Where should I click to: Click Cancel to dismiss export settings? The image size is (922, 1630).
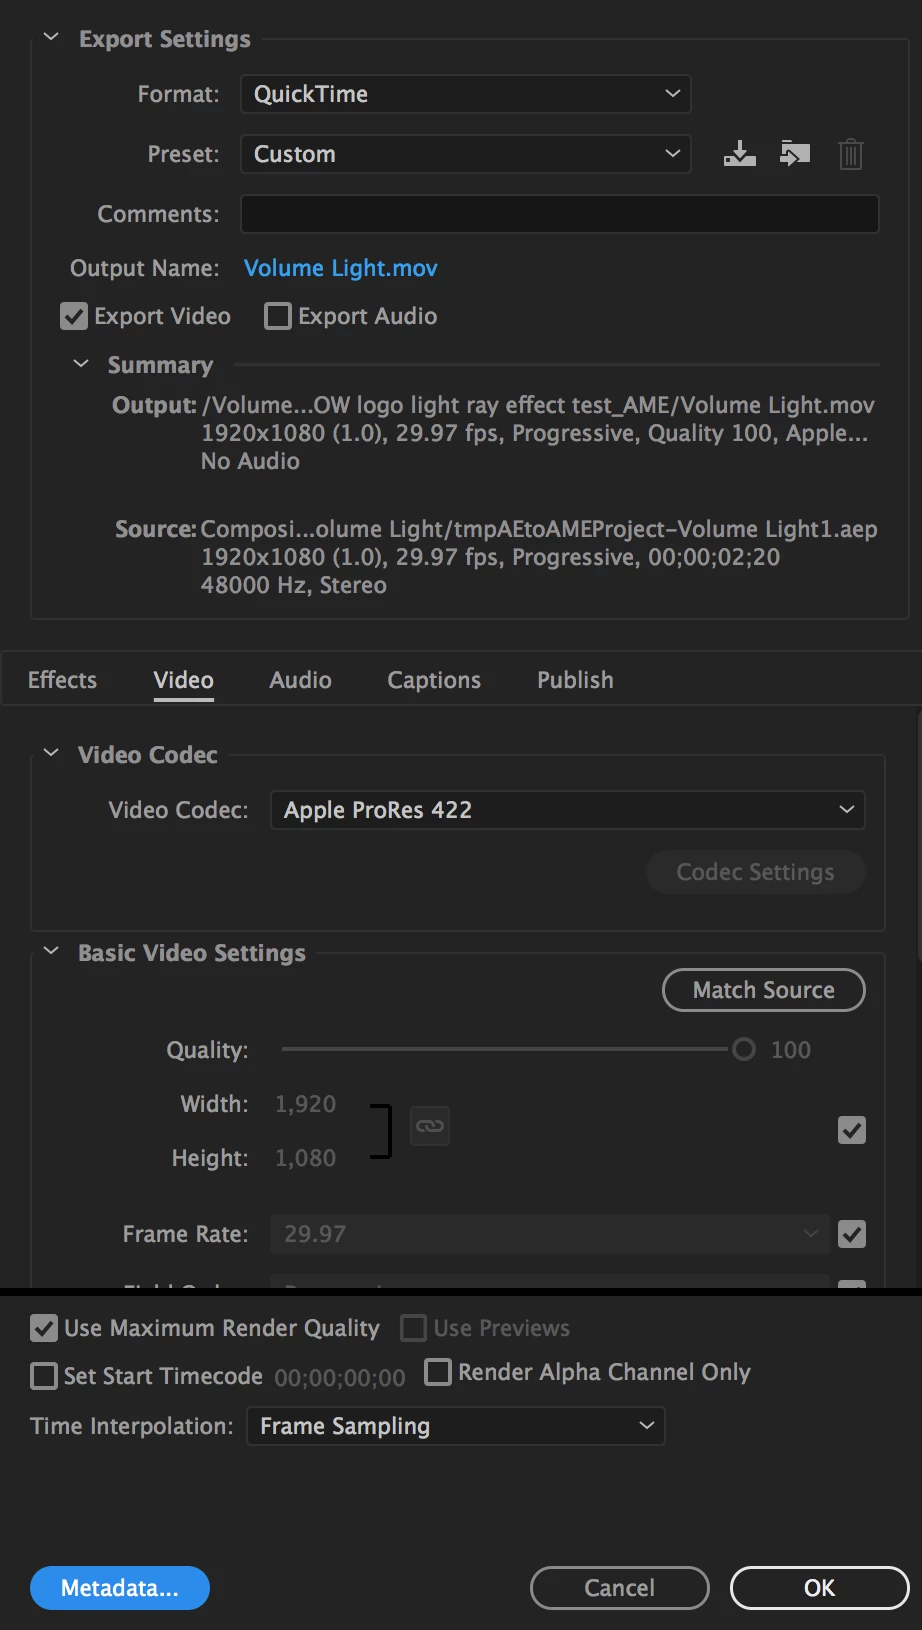[619, 1588]
